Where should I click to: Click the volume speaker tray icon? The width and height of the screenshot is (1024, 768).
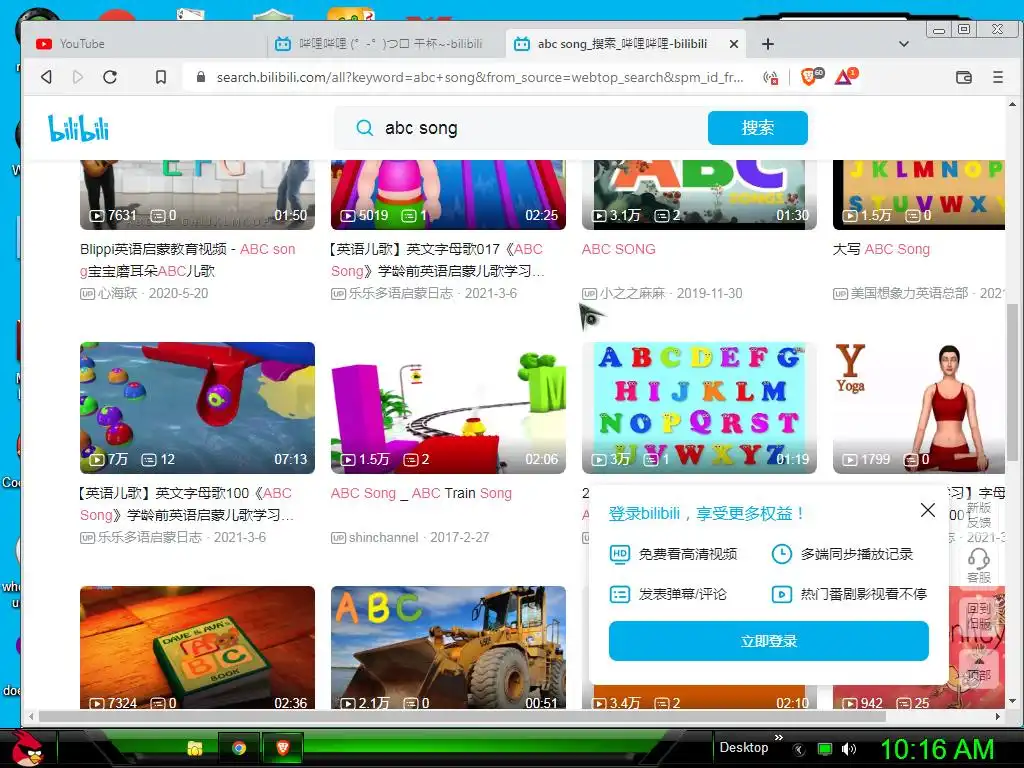[848, 749]
